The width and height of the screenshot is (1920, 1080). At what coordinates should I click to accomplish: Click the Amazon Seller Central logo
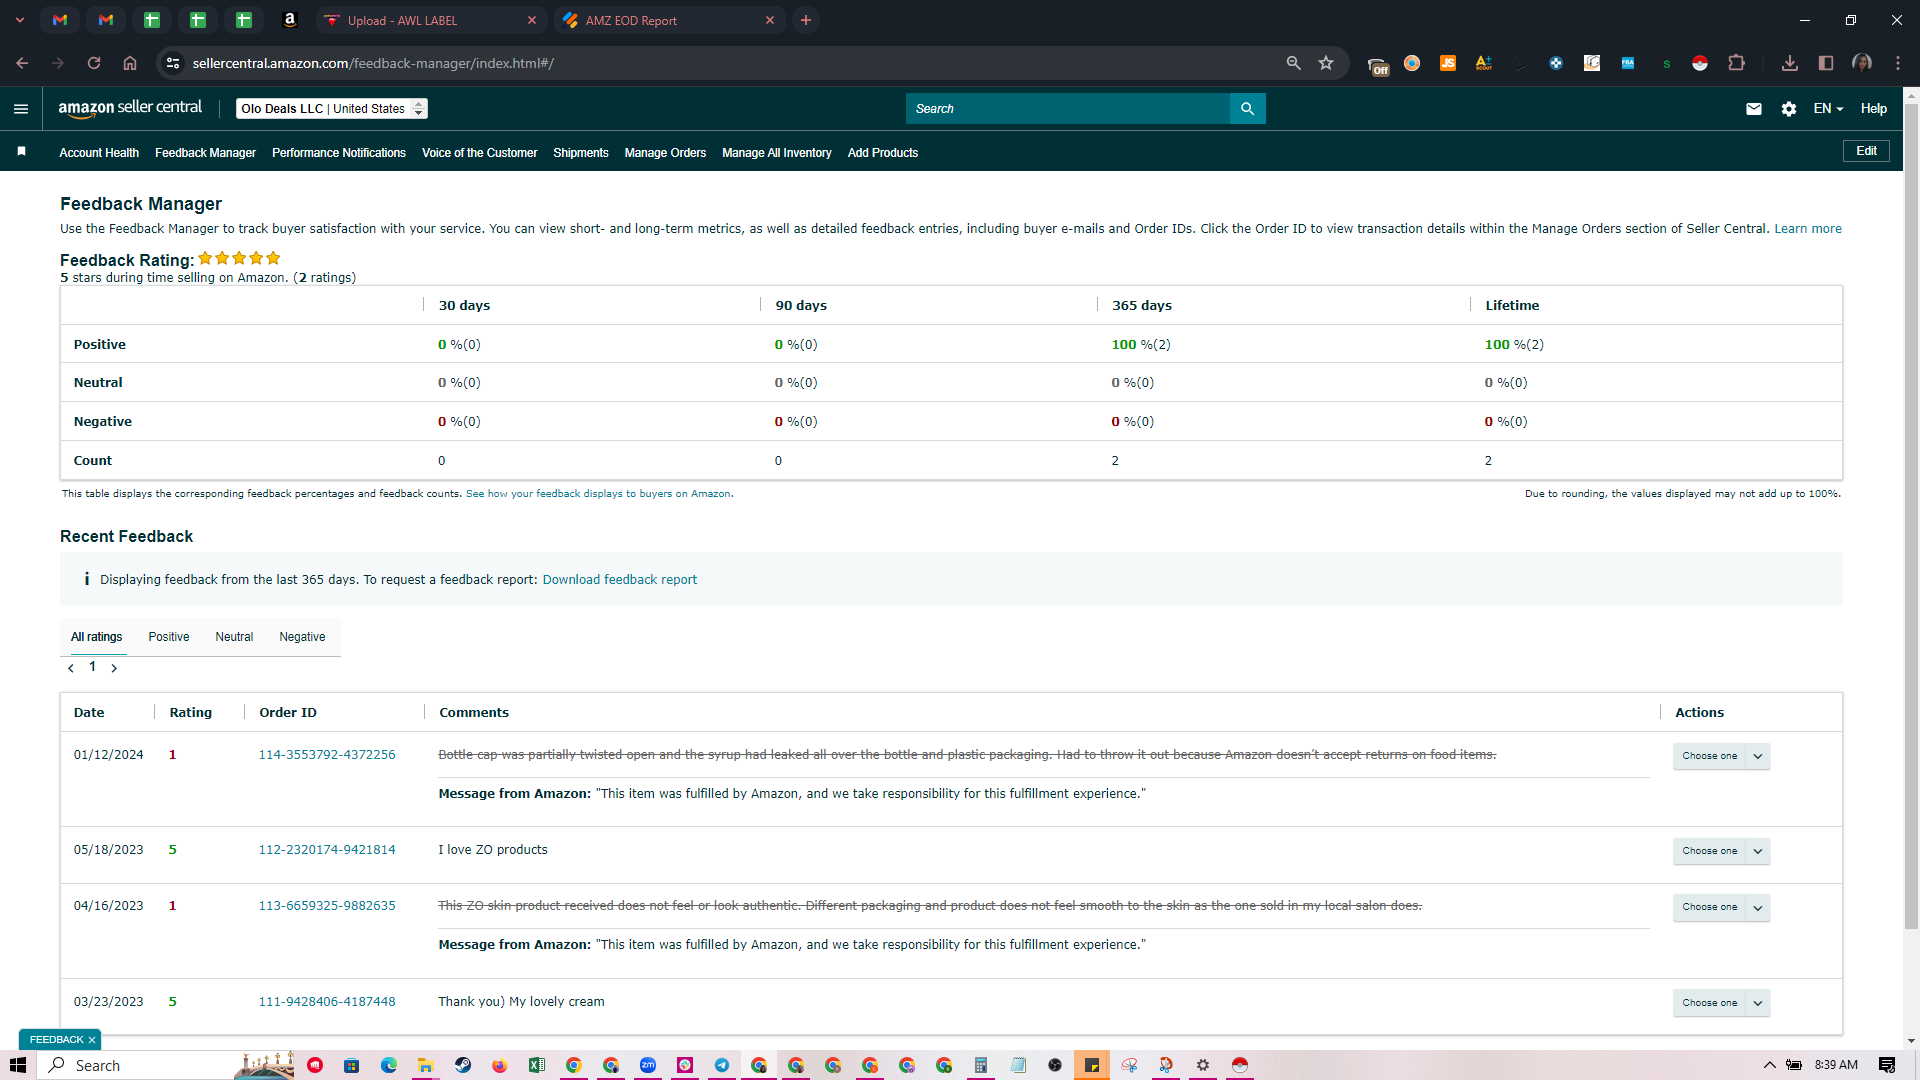pos(130,108)
